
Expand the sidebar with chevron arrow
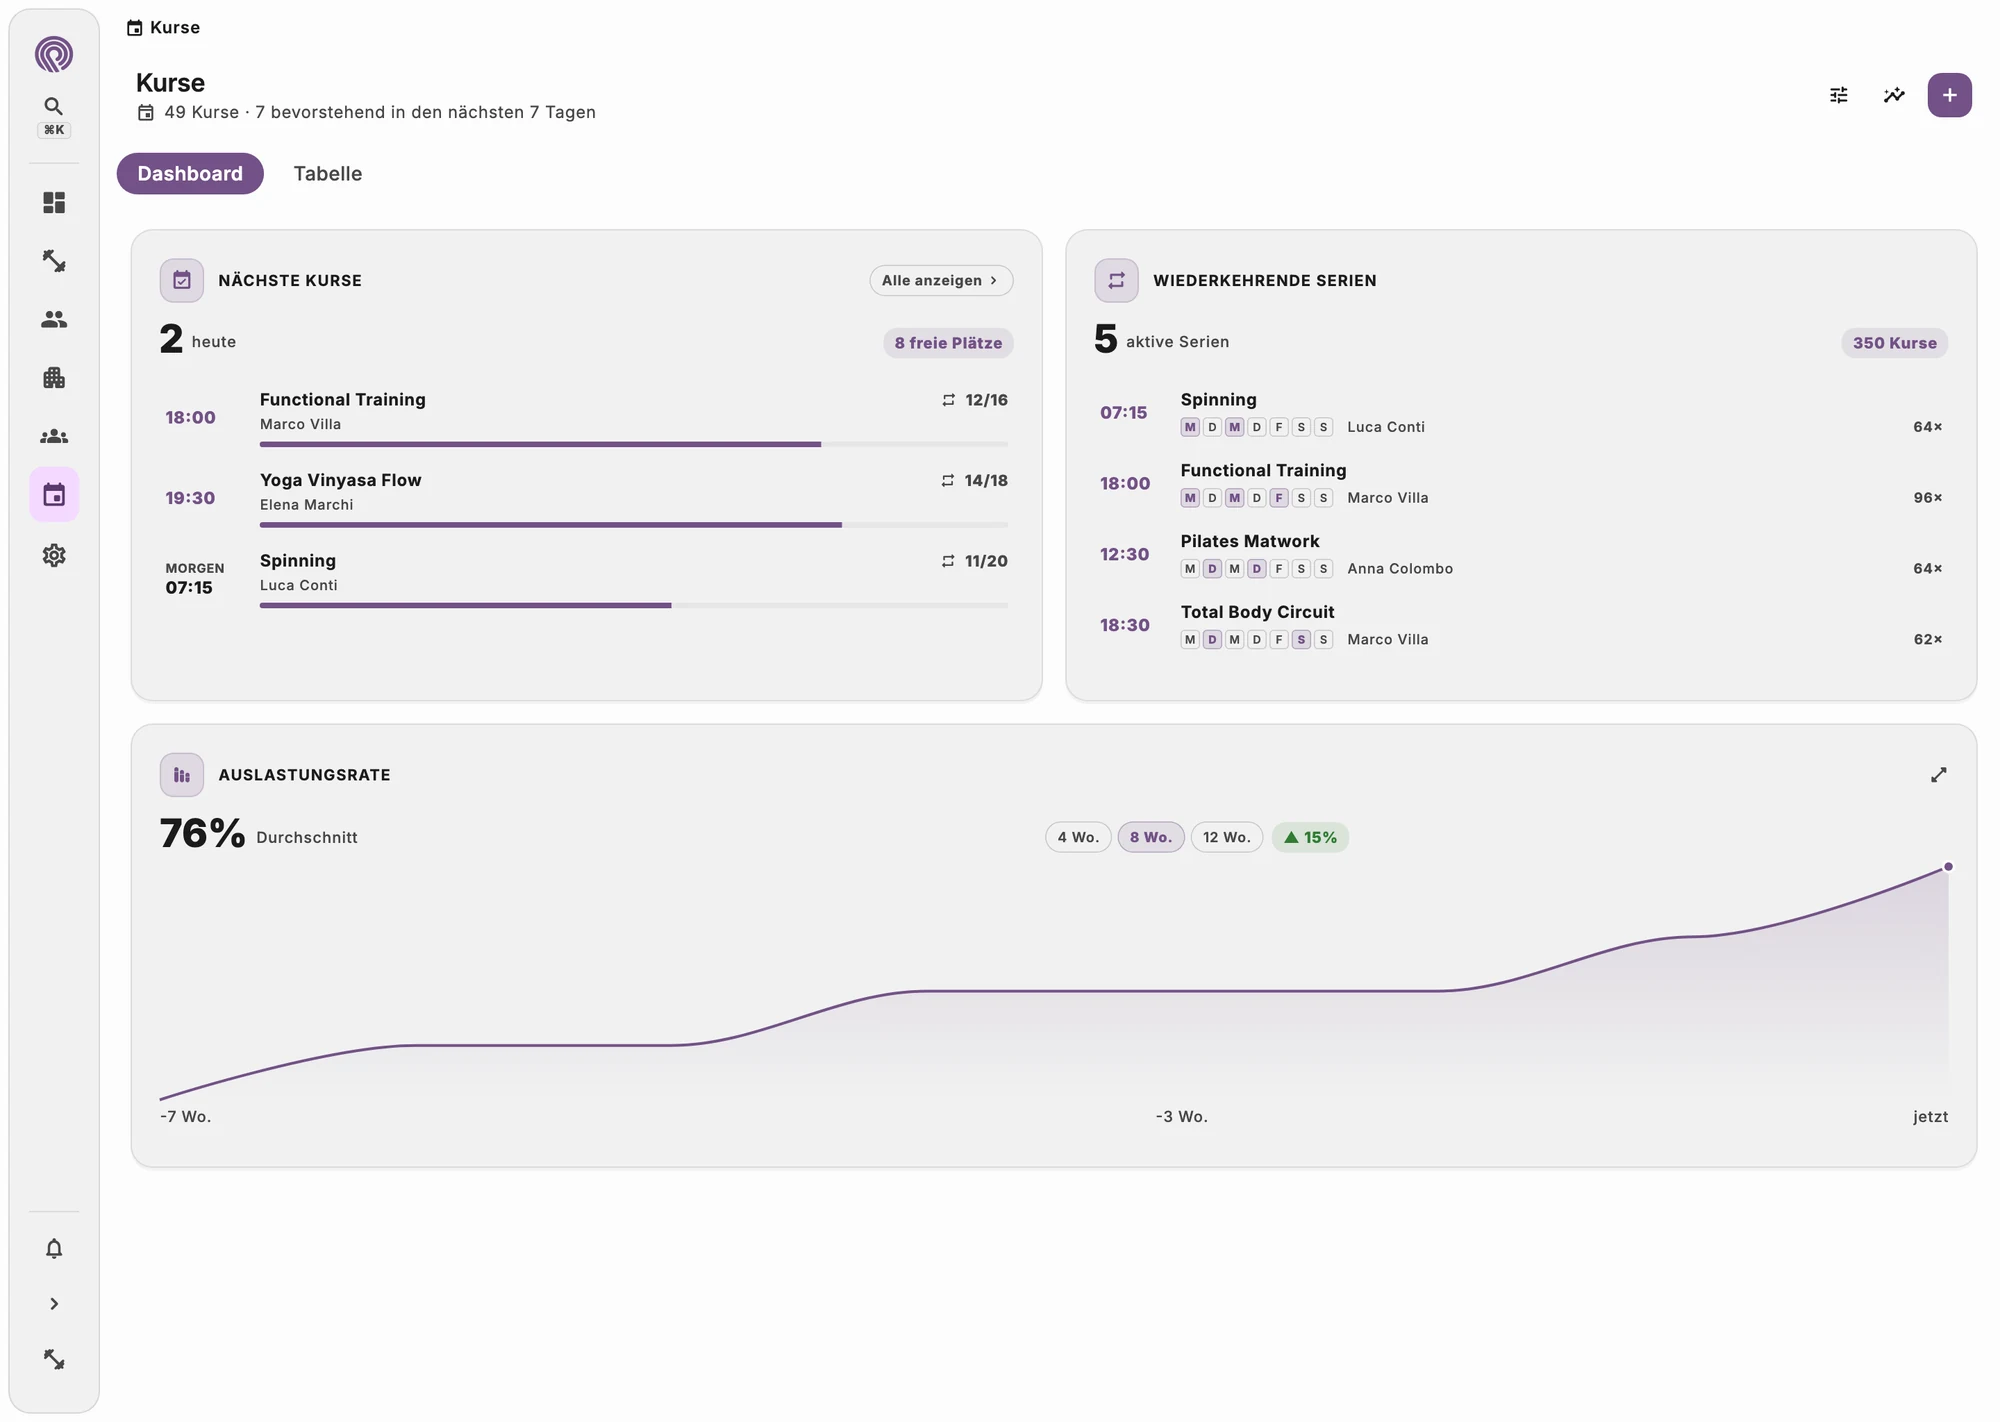[x=54, y=1304]
